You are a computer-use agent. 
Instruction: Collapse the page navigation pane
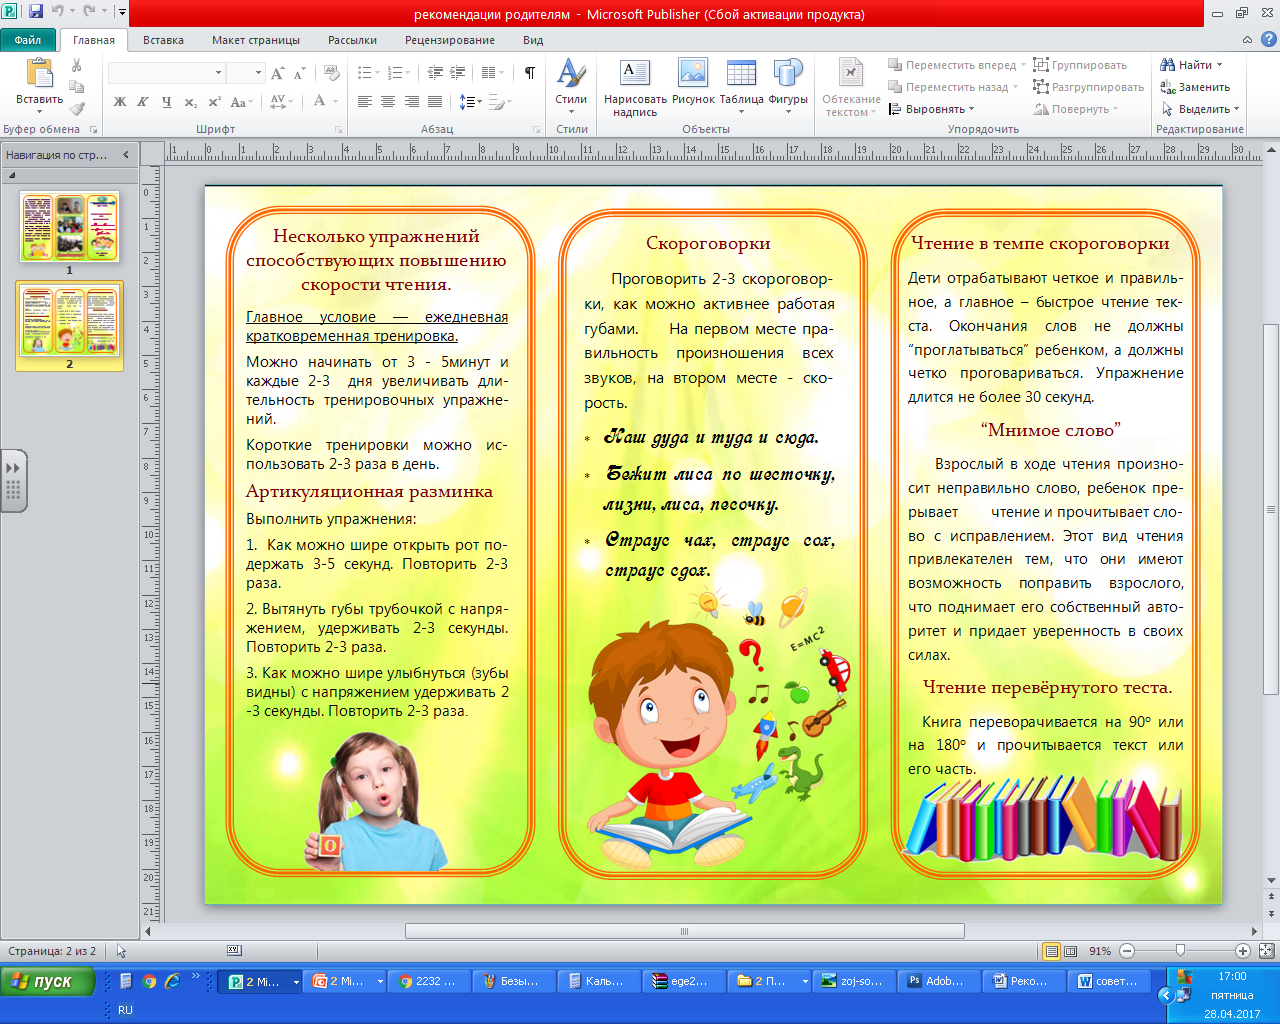coord(125,155)
